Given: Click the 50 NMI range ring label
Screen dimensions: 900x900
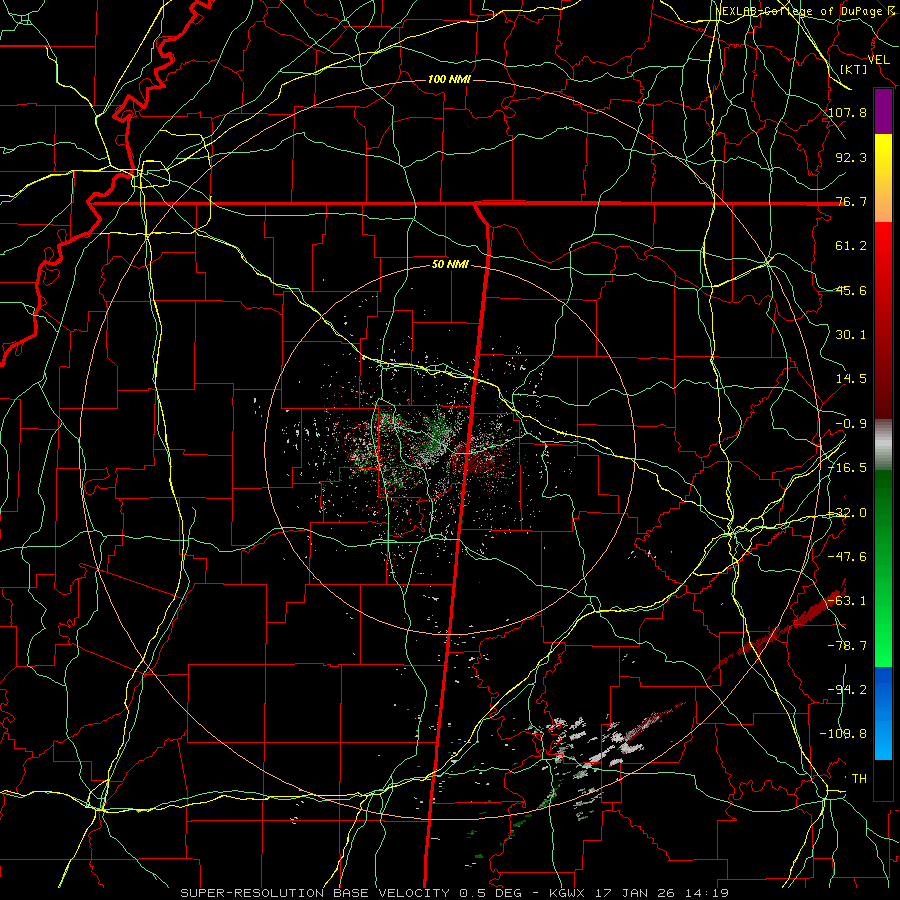Looking at the screenshot, I should click(x=450, y=265).
